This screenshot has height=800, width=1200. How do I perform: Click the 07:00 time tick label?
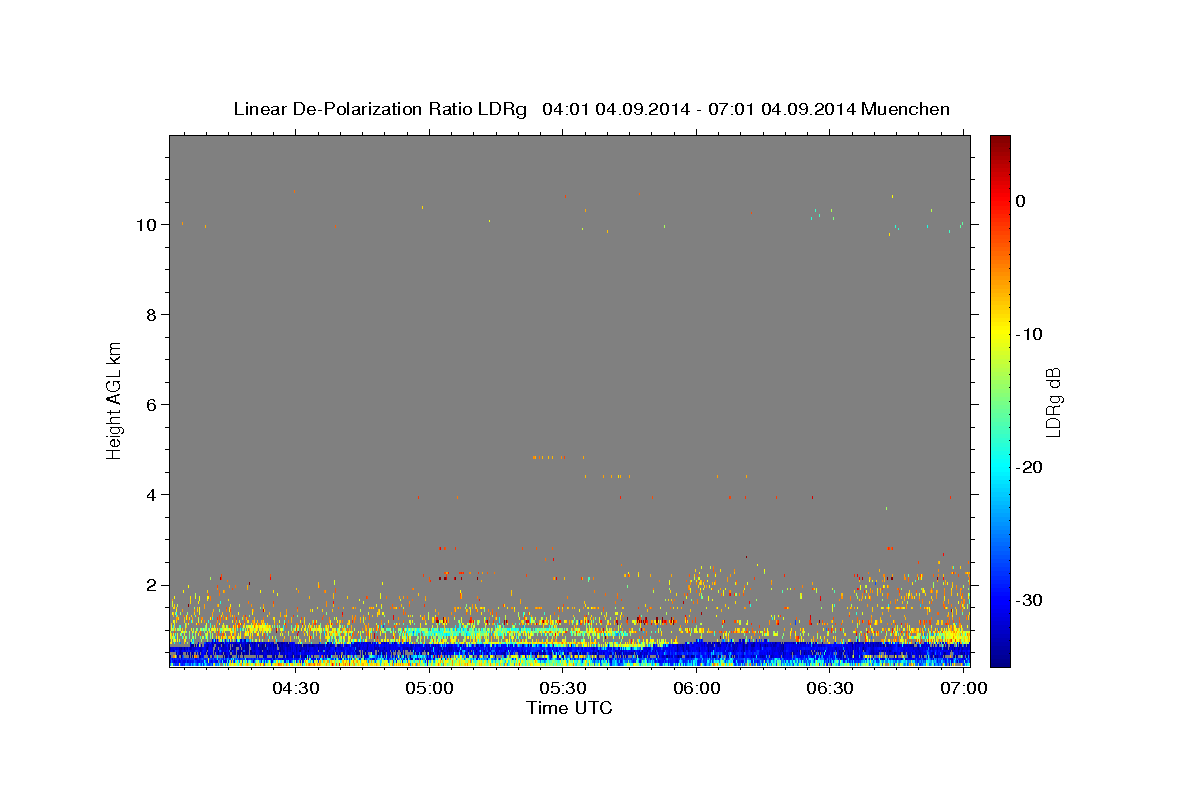964,689
